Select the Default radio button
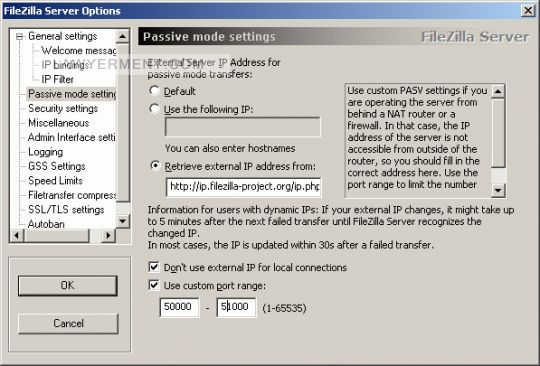 tap(154, 91)
